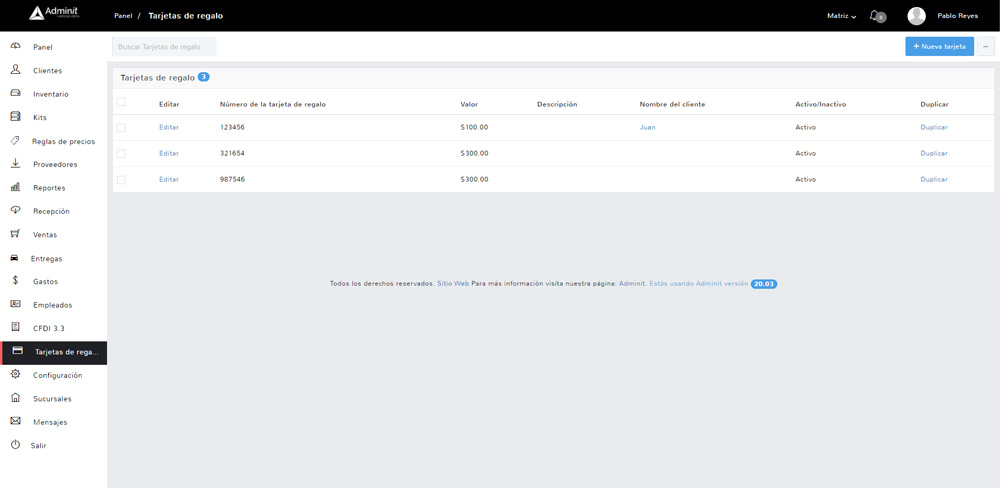
Task: Open Inventario via its sidebar icon
Action: (x=15, y=93)
